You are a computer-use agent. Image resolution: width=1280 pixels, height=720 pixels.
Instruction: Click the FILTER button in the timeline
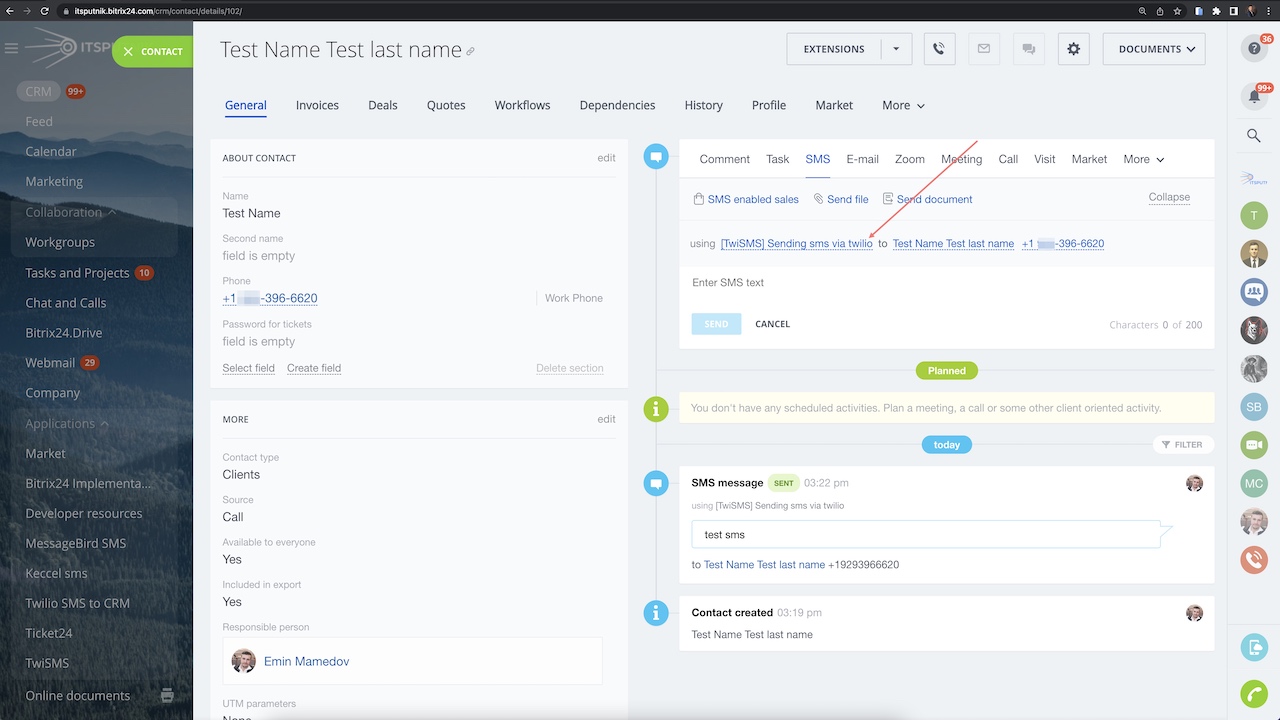click(x=1182, y=445)
